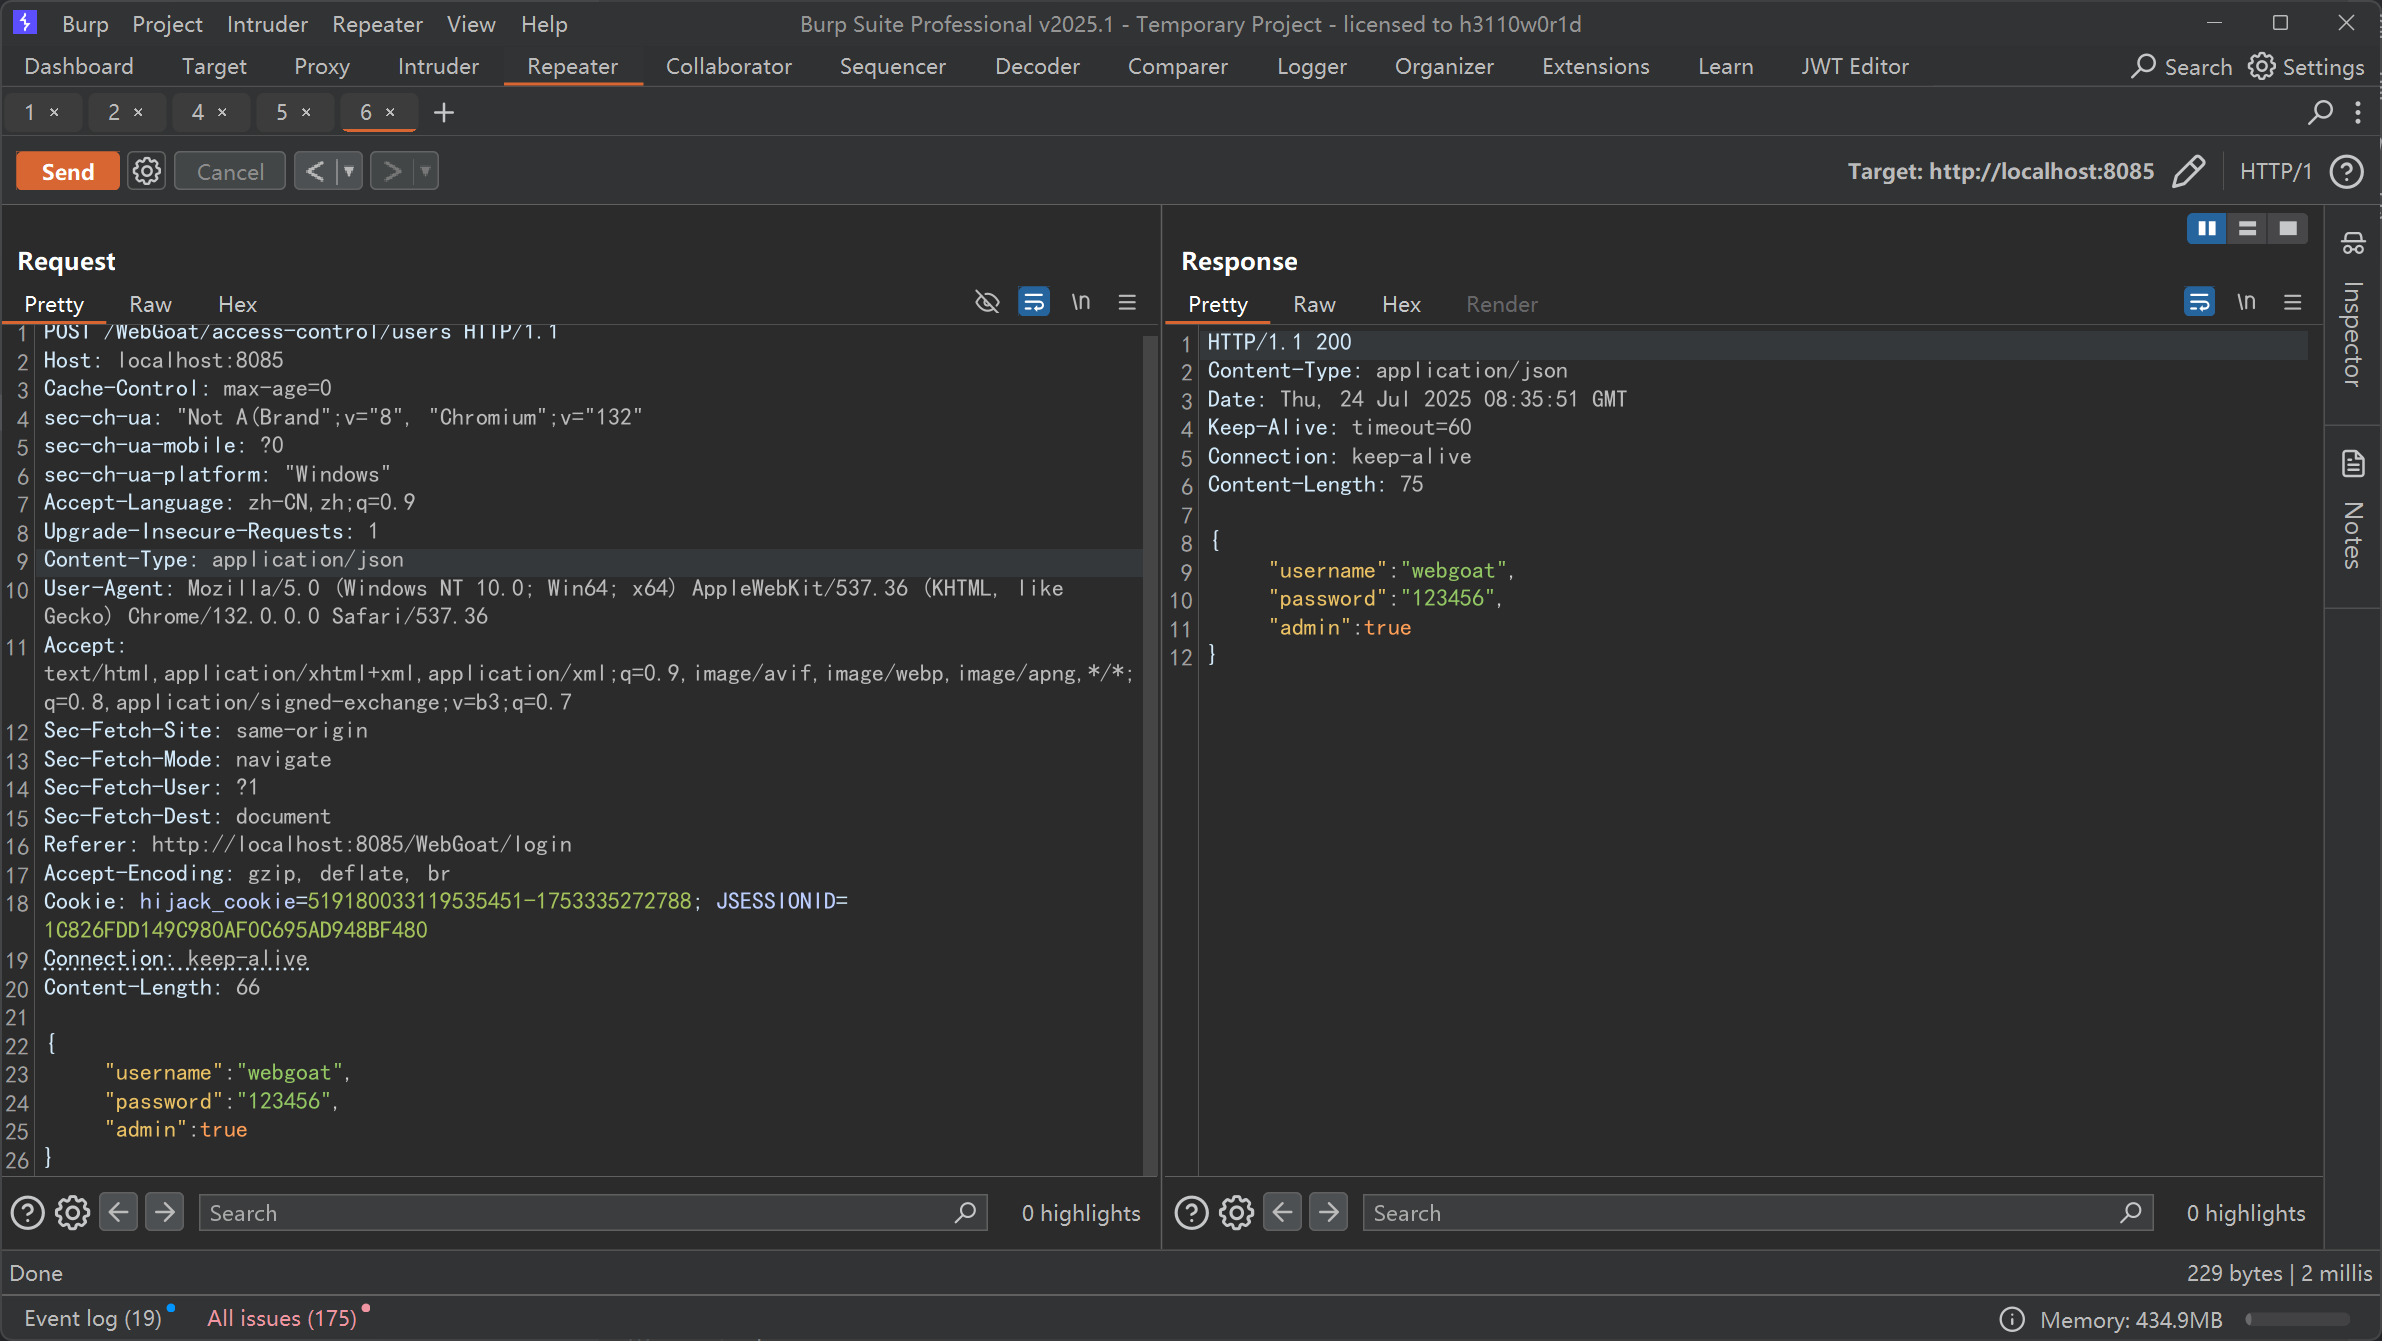Toggle hide non-printable request characters eye icon

tap(987, 301)
